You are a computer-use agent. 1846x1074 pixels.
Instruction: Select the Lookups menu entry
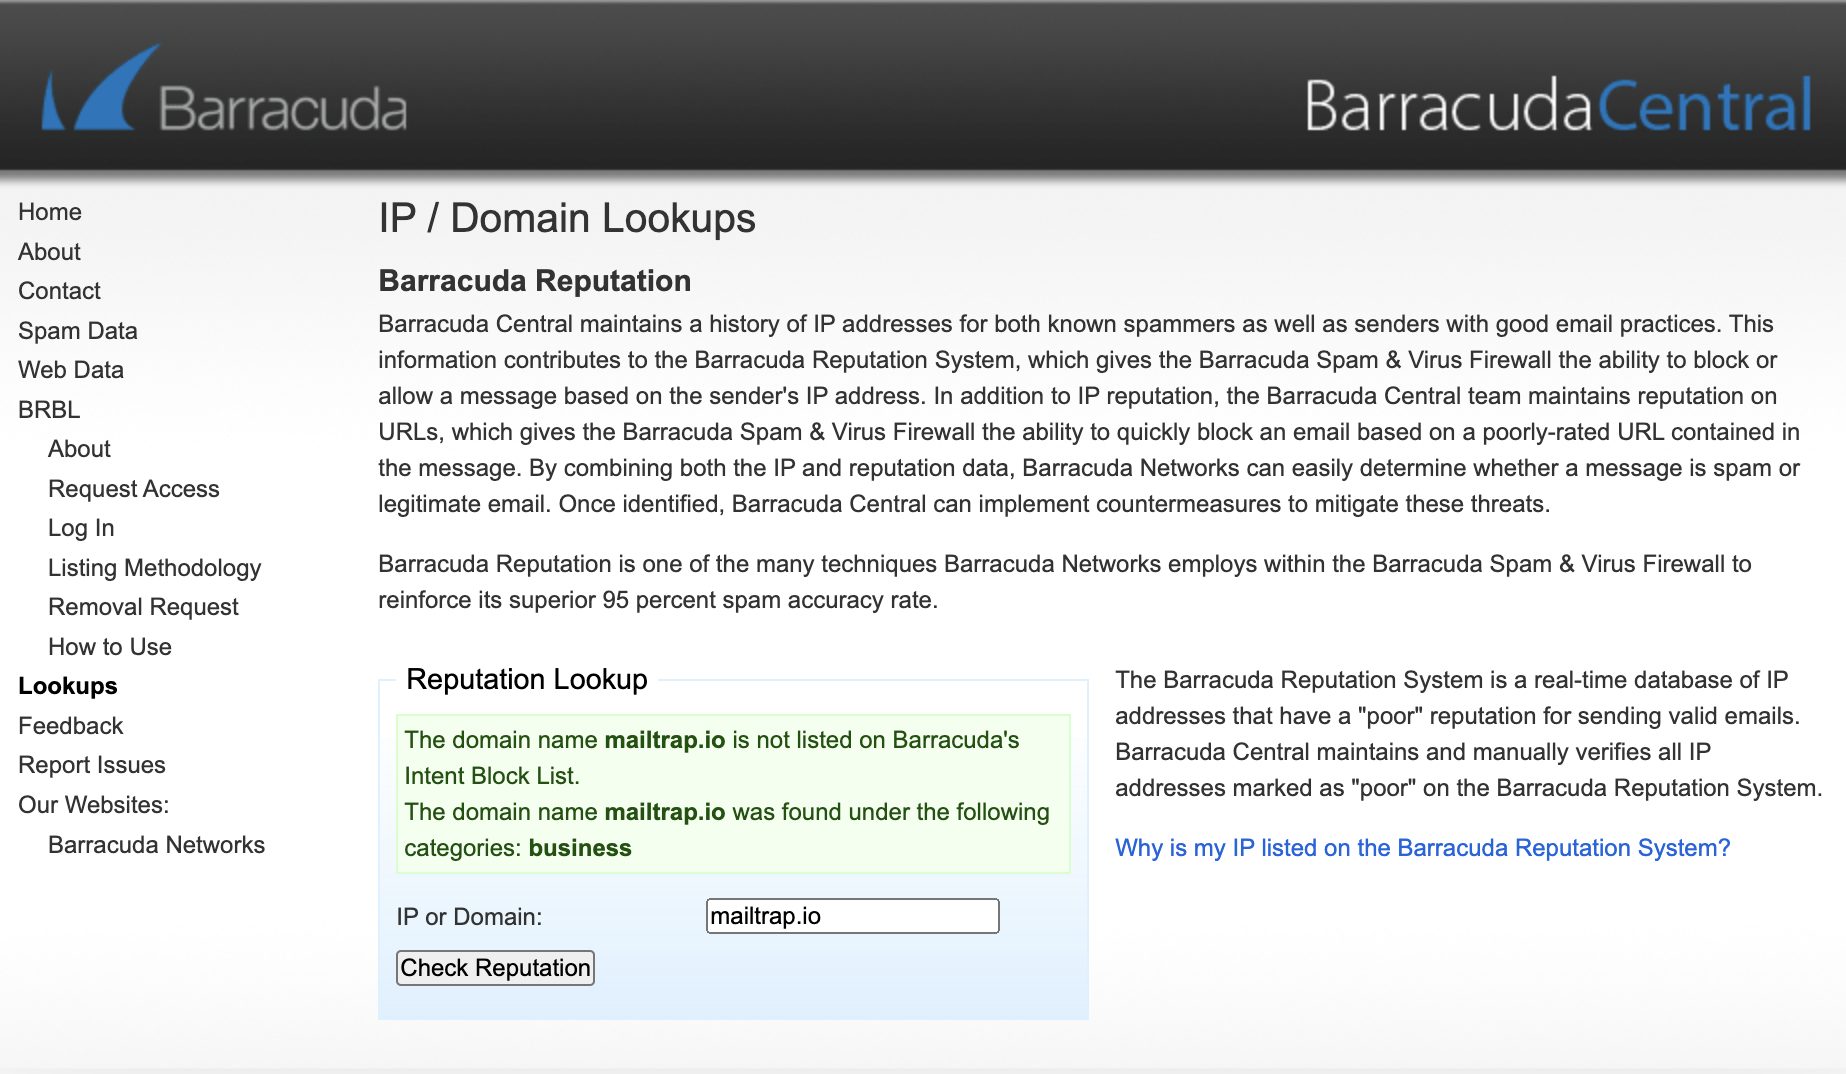tap(66, 686)
